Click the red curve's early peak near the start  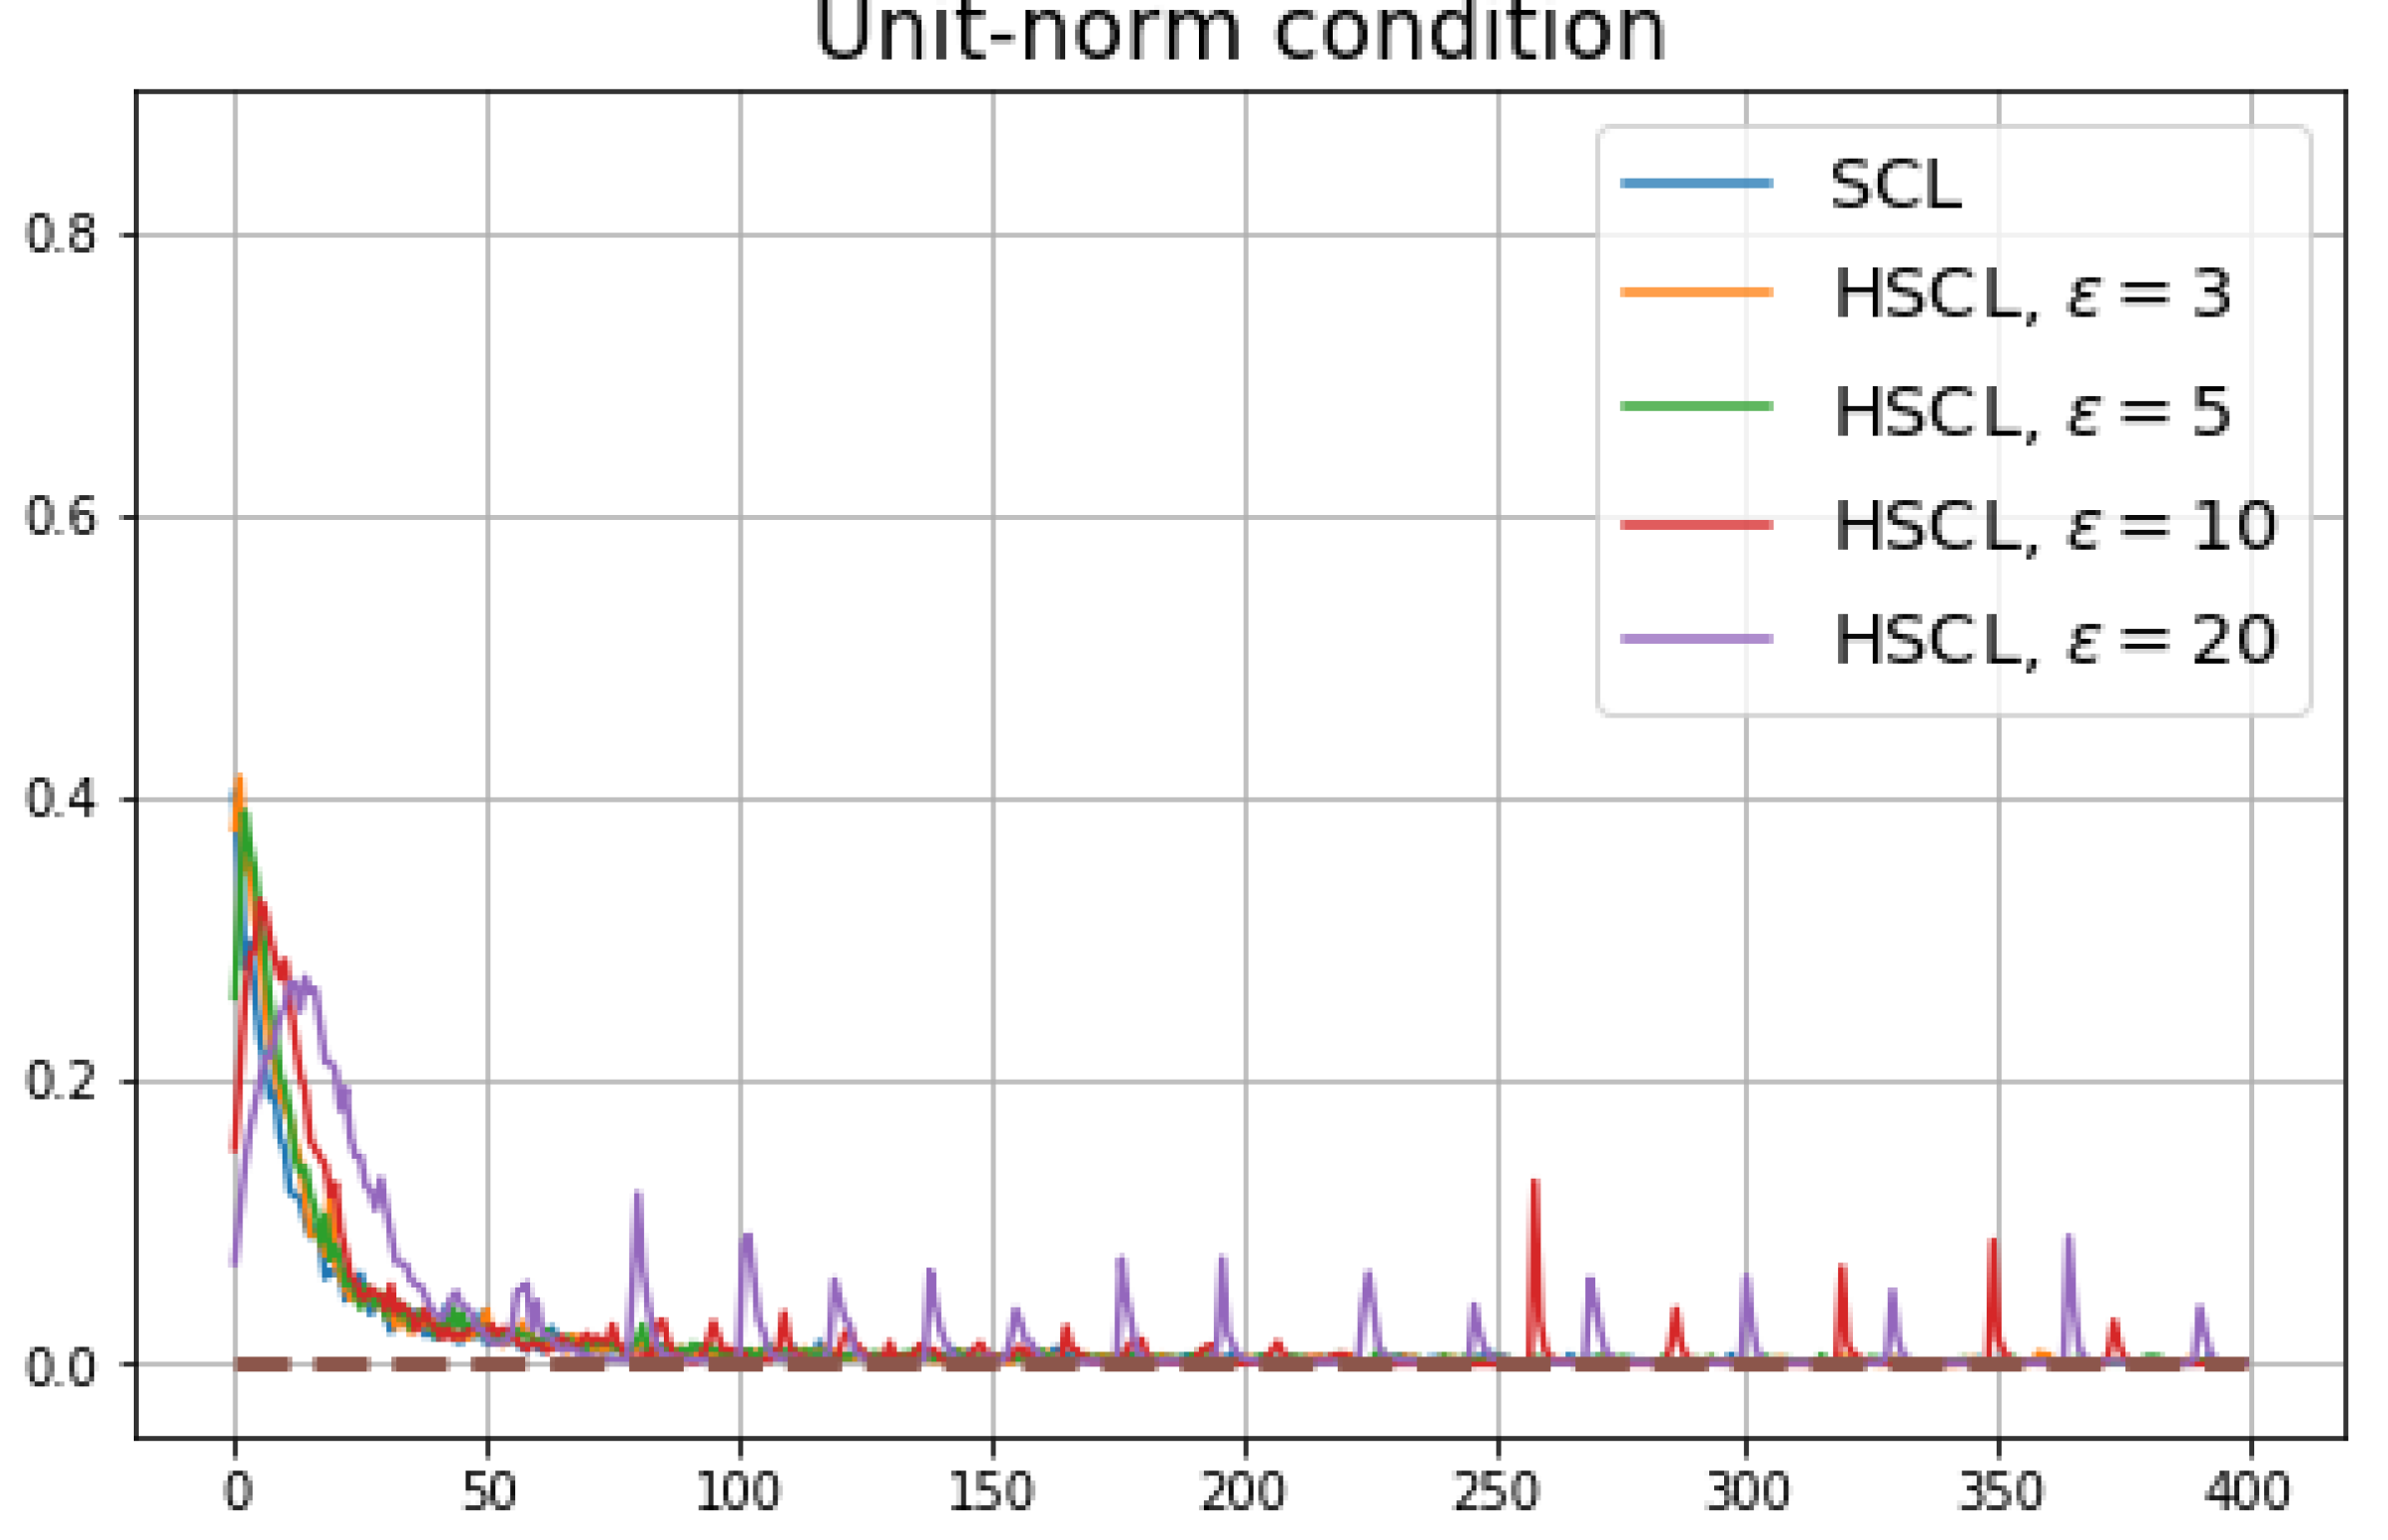(262, 906)
